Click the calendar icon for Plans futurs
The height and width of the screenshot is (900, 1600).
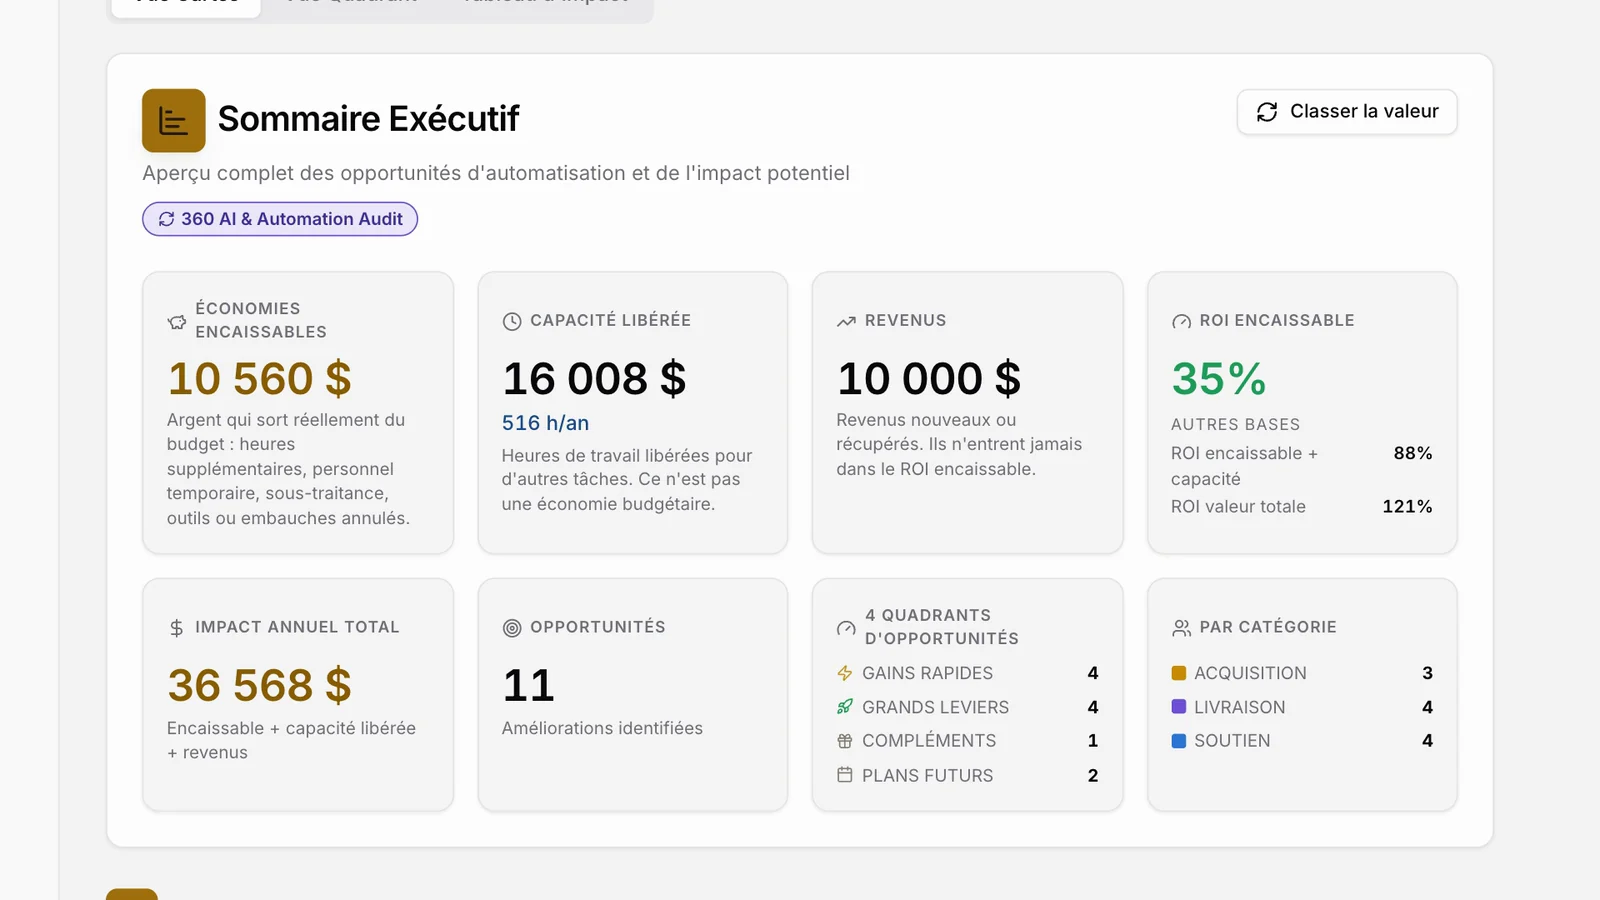click(x=845, y=775)
